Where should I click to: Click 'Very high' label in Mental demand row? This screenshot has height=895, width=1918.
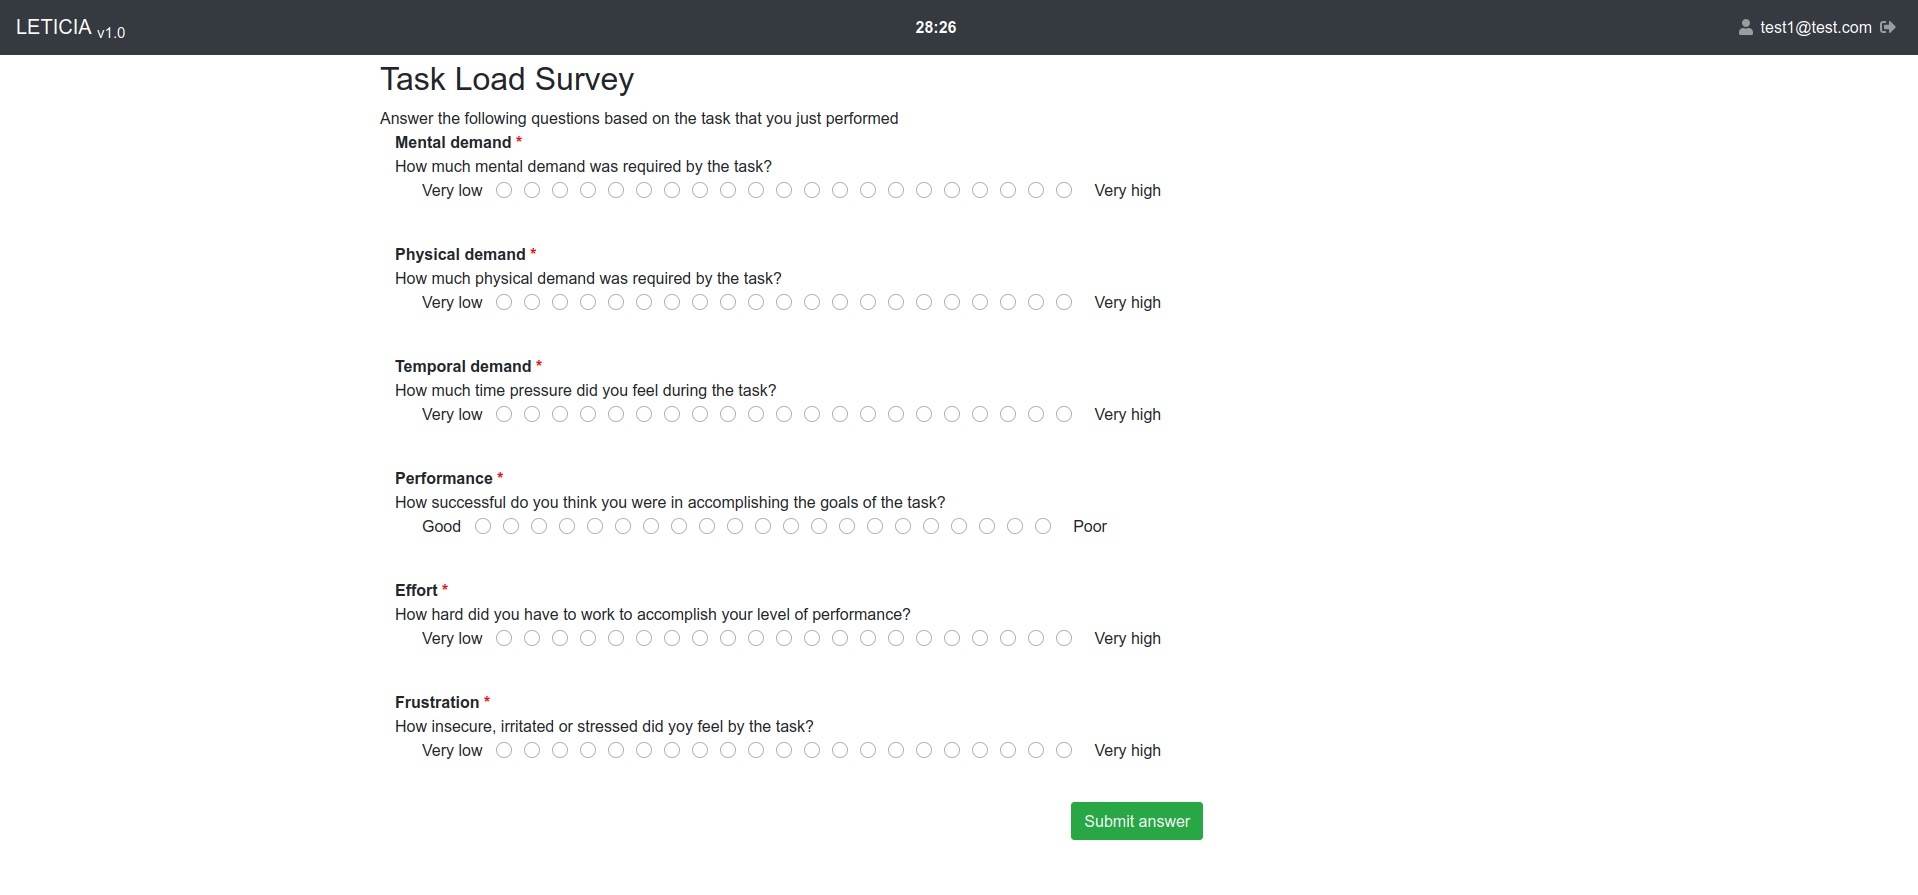(1127, 190)
